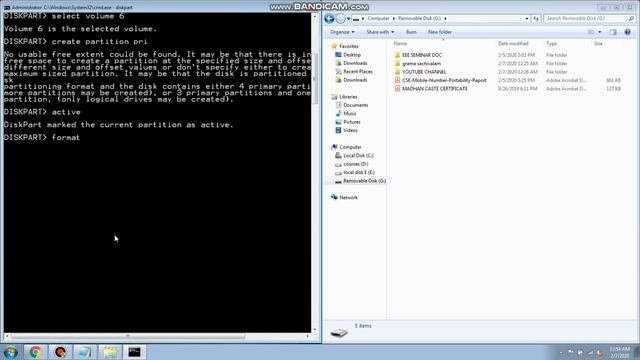Click the cmd window title bar icon
This screenshot has height=360, width=640.
(7, 7)
